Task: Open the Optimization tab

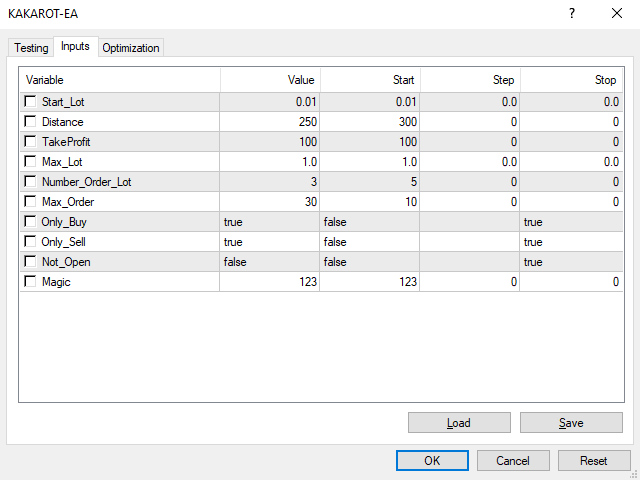Action: pos(131,48)
